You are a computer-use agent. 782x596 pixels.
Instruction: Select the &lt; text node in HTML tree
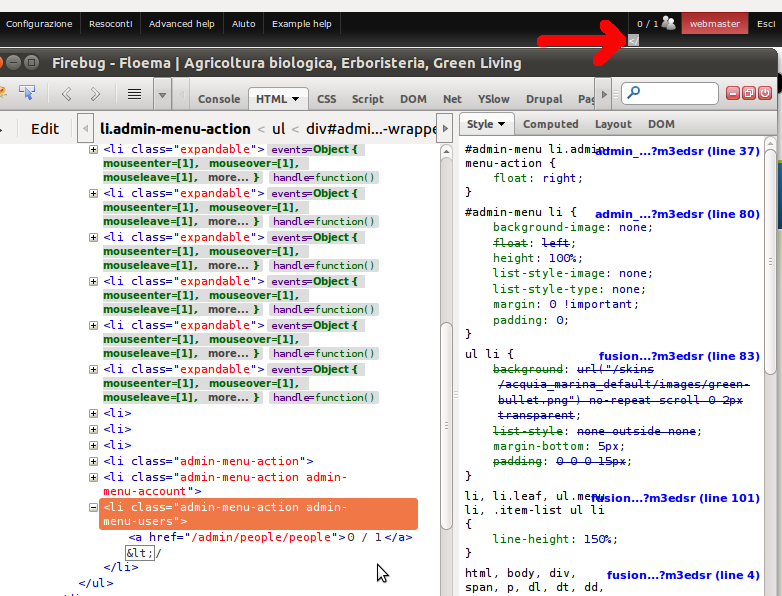click(140, 553)
